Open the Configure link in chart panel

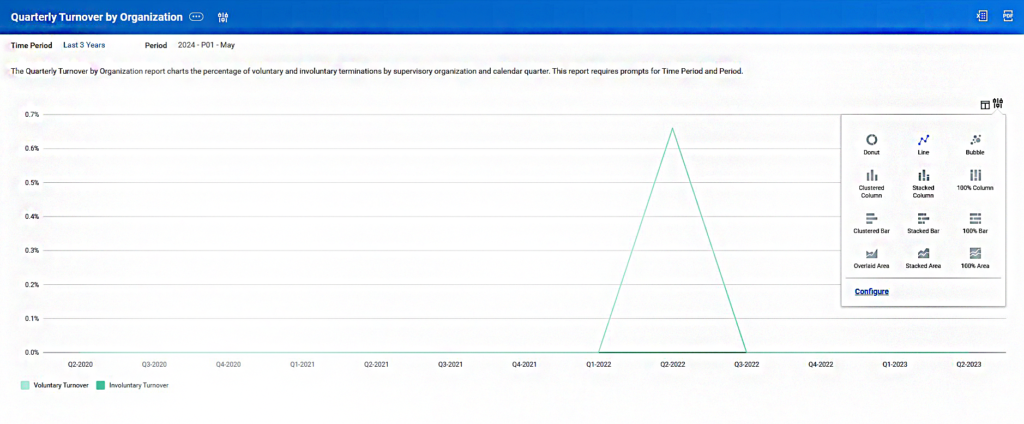pyautogui.click(x=871, y=291)
